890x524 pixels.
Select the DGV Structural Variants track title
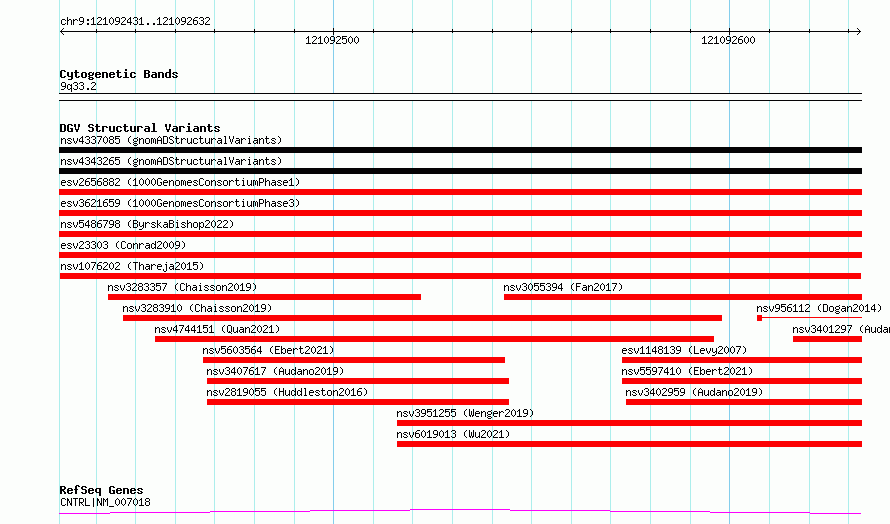point(140,128)
